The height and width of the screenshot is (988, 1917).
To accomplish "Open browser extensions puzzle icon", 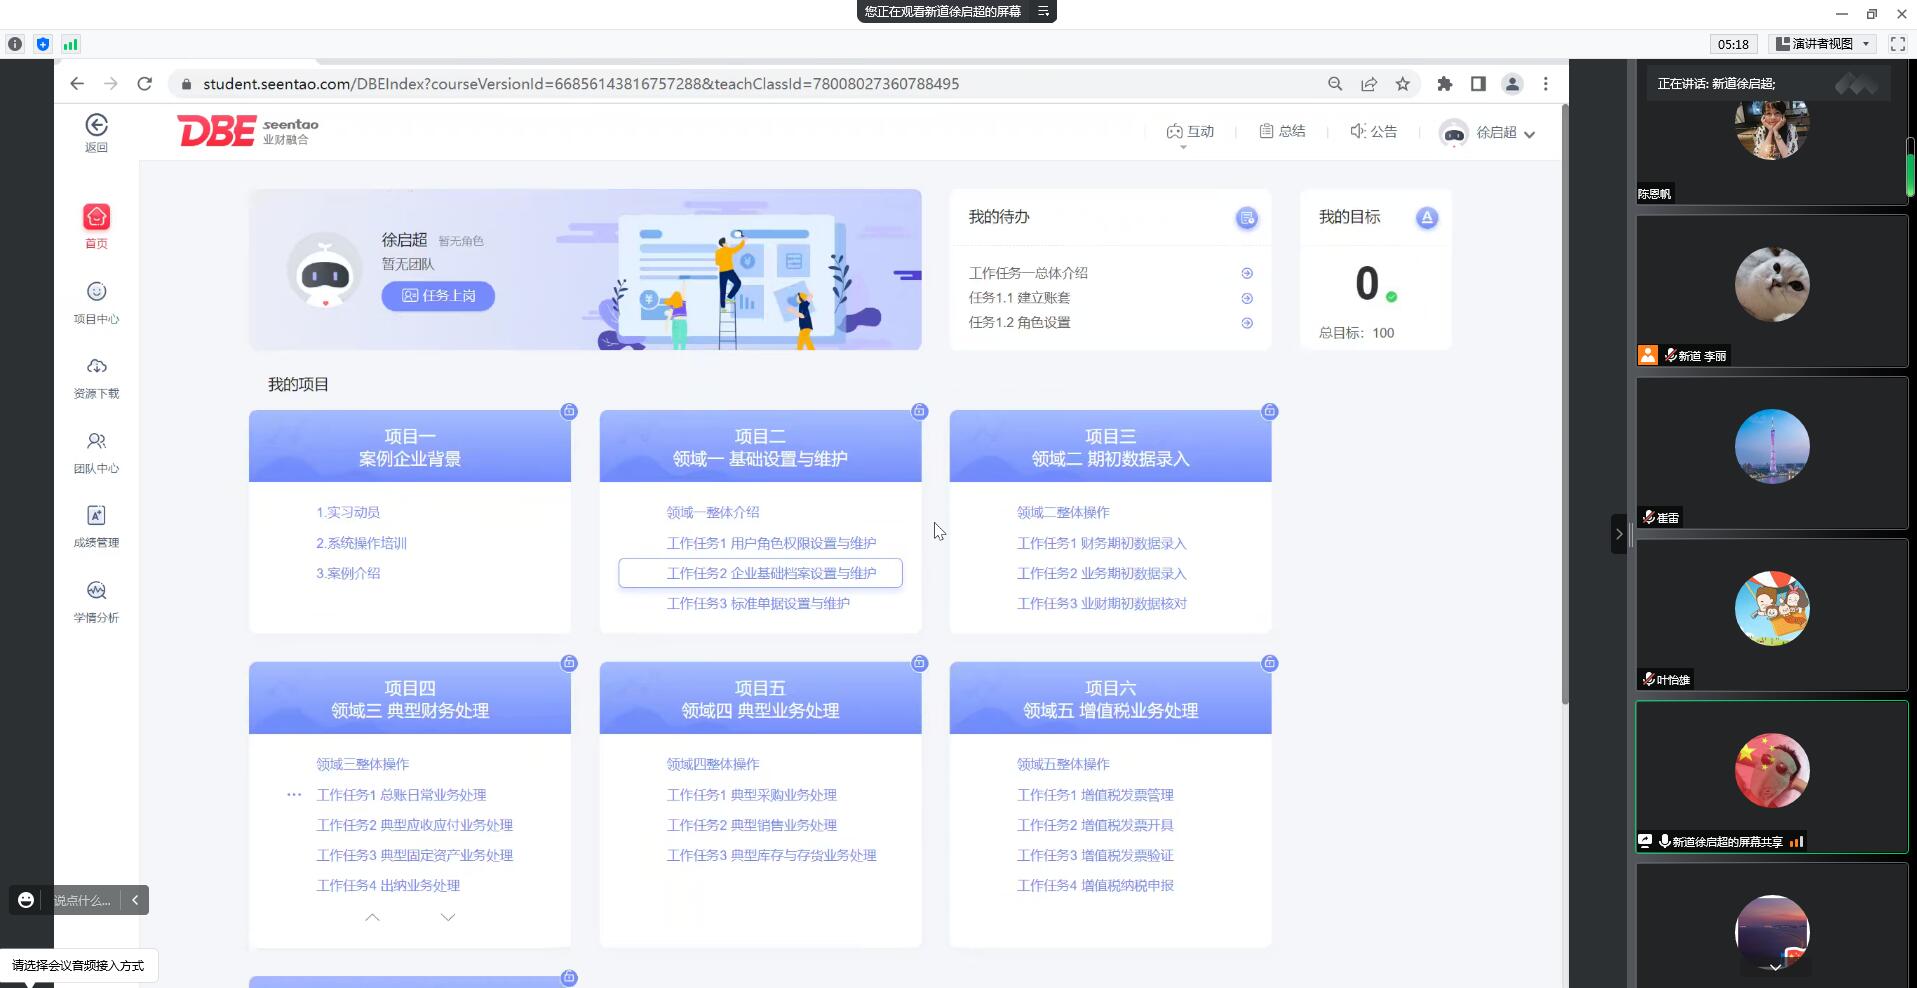I will click(x=1444, y=84).
